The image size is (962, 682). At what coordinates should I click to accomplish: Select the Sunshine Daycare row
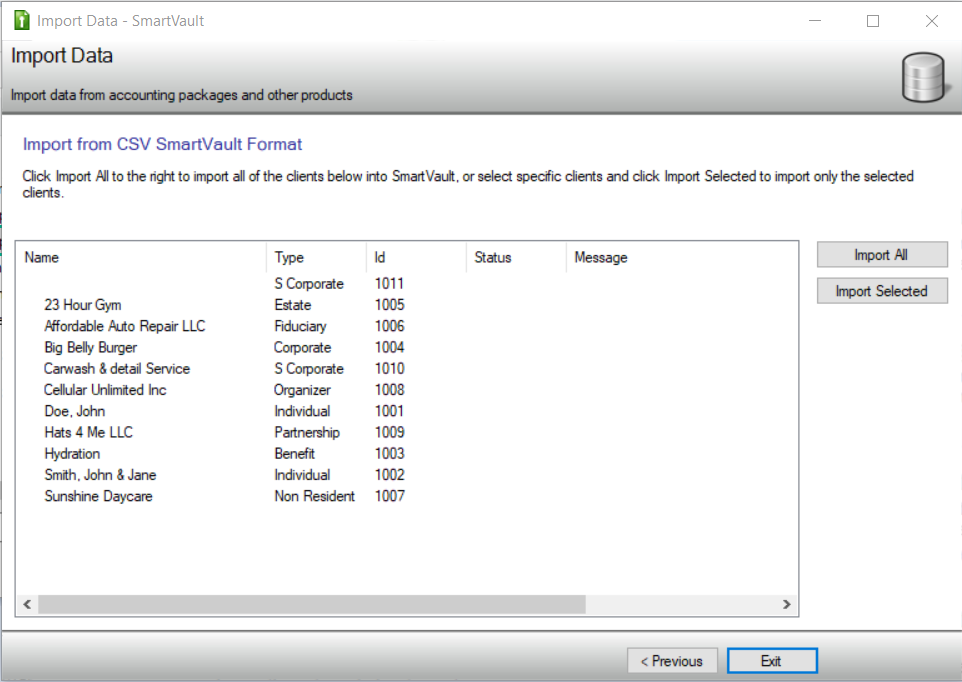click(x=97, y=496)
